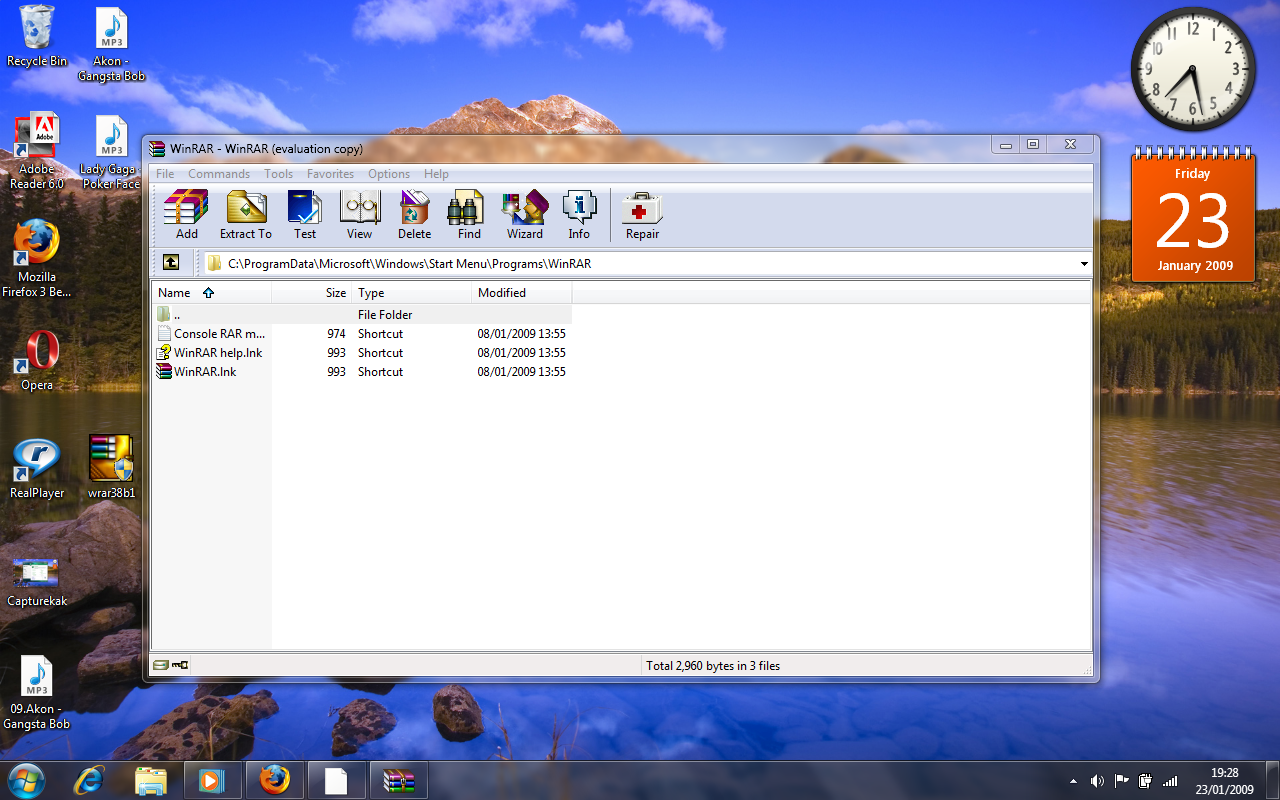Switch to Firefox on the taskbar
The width and height of the screenshot is (1280, 800).
point(274,780)
